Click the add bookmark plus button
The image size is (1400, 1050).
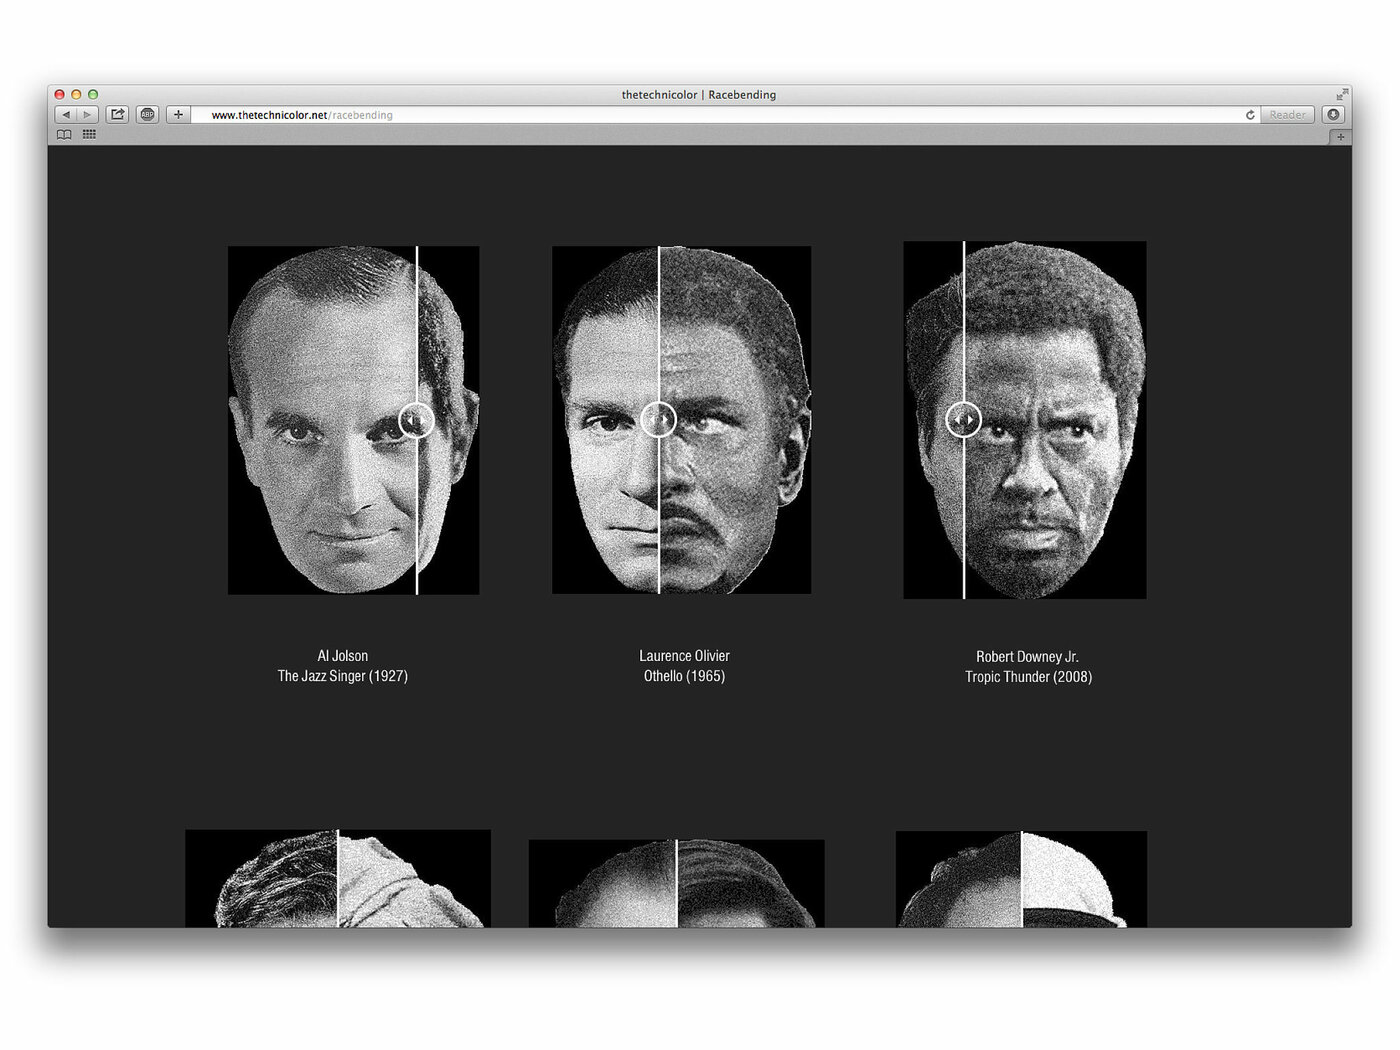coord(178,115)
